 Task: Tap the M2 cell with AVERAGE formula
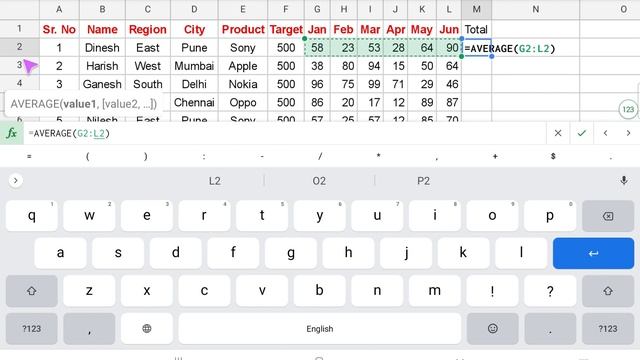coord(476,48)
